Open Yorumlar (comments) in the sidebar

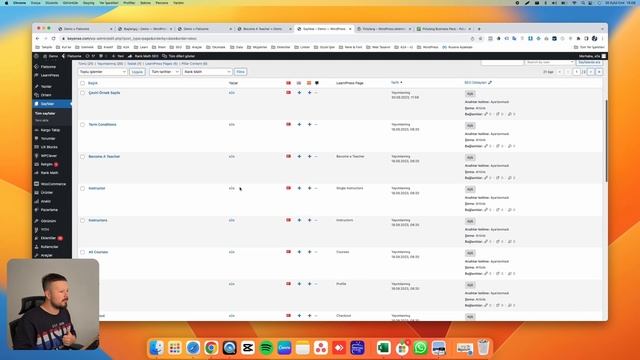48,139
